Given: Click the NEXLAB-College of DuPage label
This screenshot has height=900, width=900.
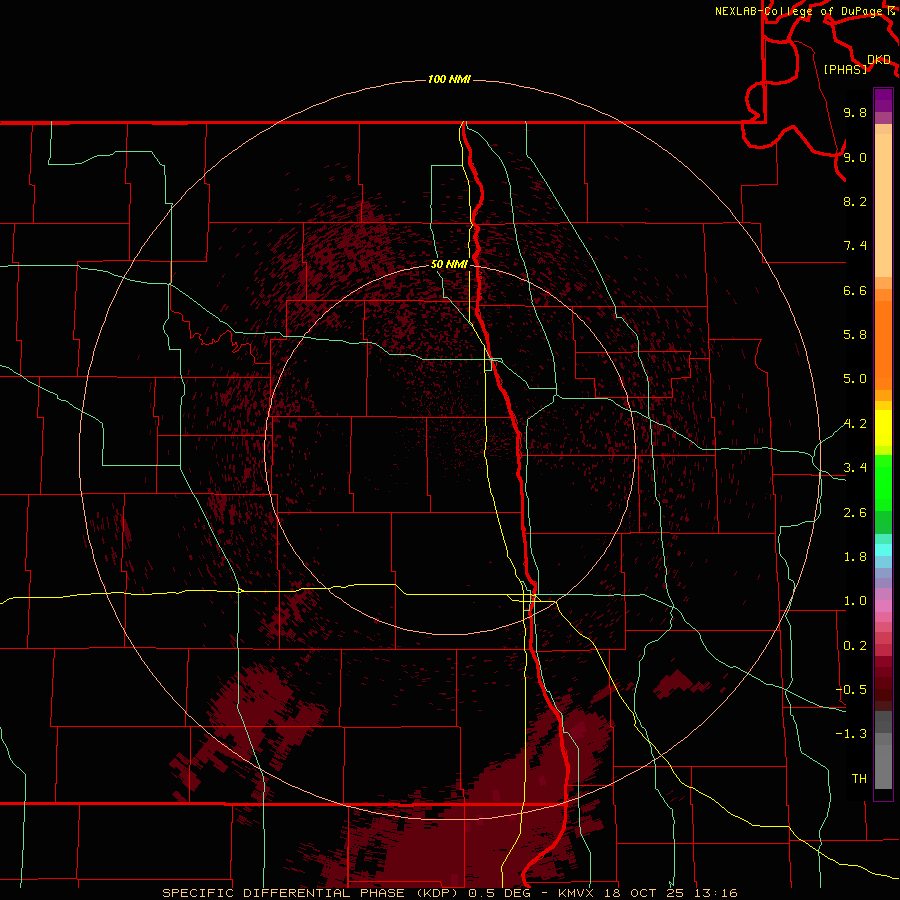Looking at the screenshot, I should [799, 11].
